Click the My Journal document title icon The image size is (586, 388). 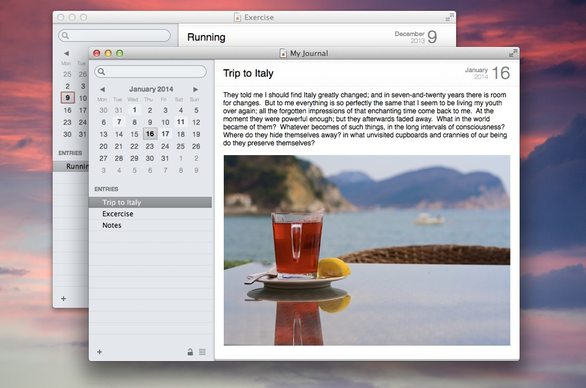[283, 53]
